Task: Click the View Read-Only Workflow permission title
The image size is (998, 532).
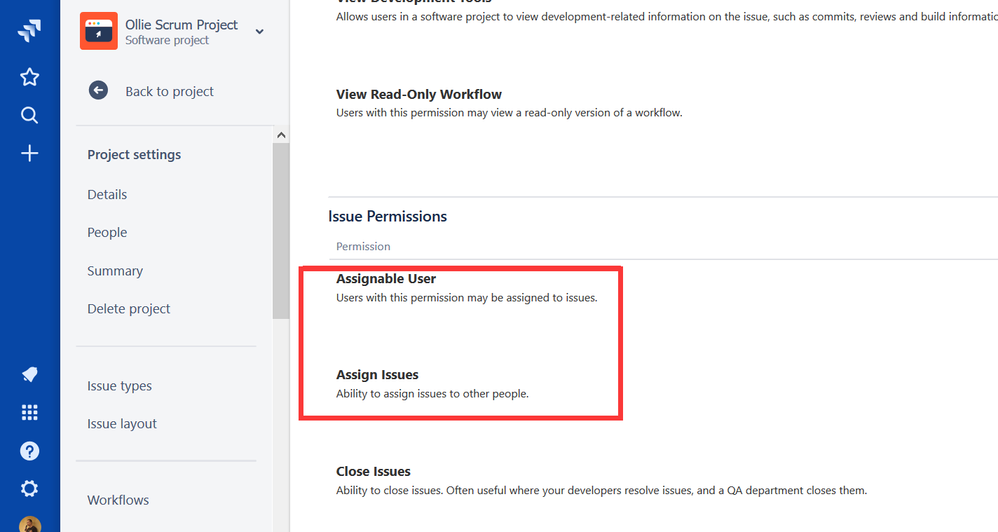Action: pos(419,94)
